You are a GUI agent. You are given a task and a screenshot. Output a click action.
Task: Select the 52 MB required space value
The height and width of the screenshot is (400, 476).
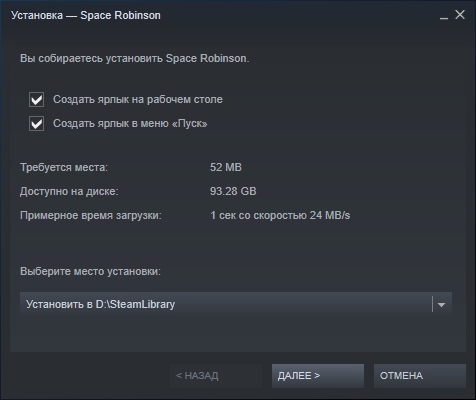[226, 167]
